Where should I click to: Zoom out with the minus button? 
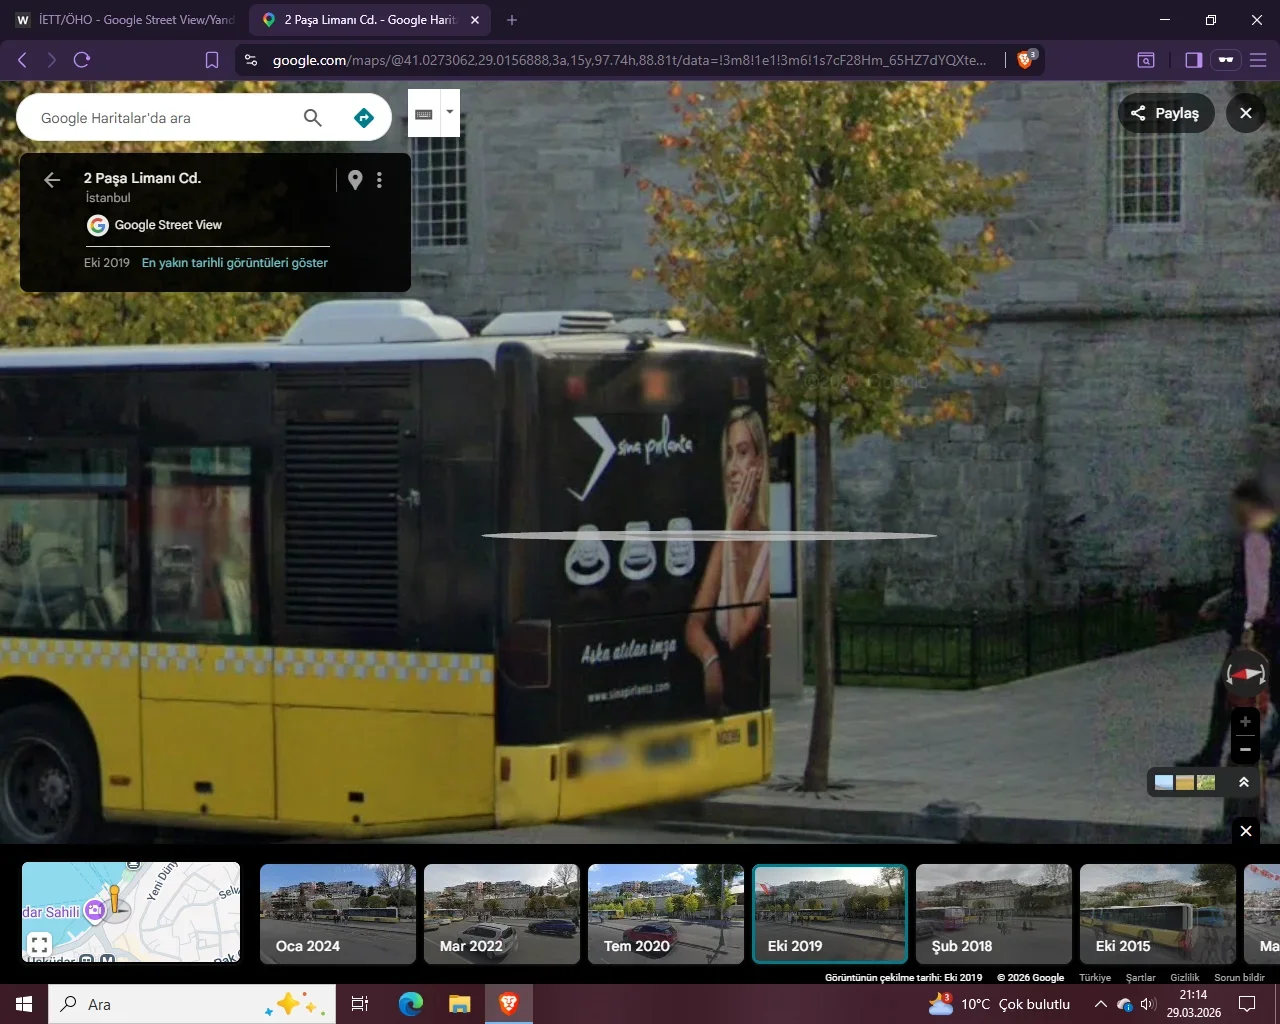[1245, 749]
